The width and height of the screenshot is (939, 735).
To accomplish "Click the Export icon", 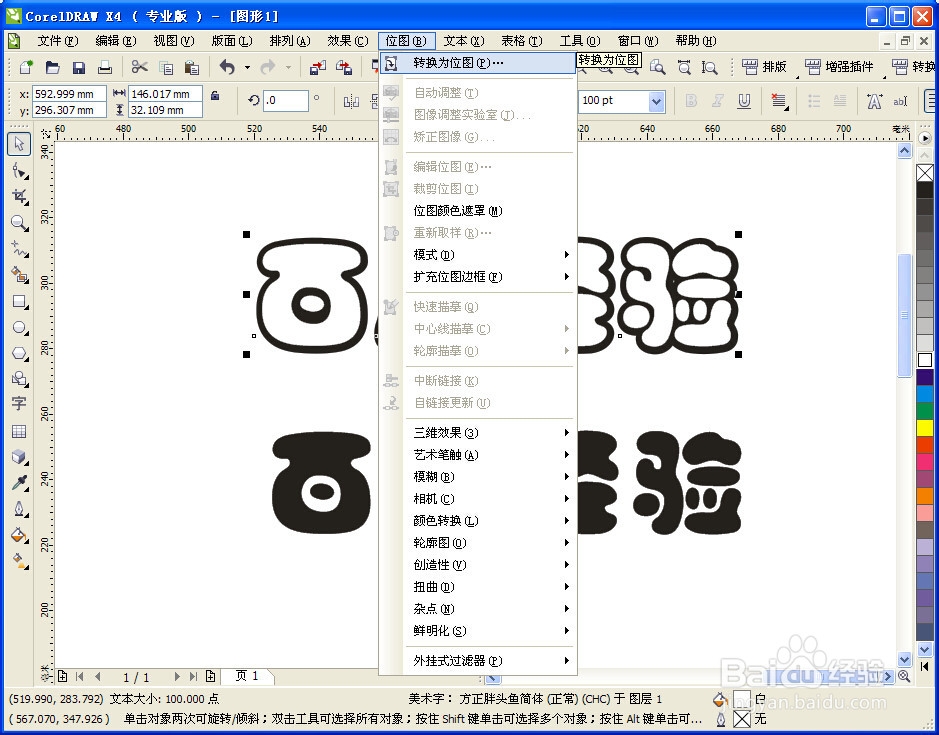I will click(344, 67).
